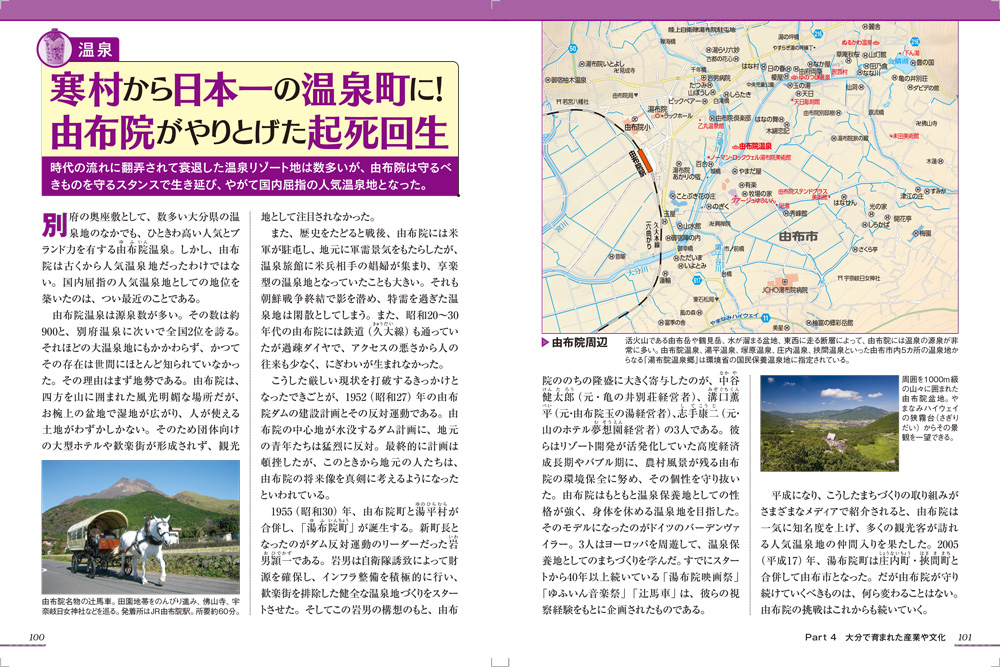1000x667 pixels.
Task: Click the caption 由布院名物の辻馬車
Action: click(x=141, y=606)
